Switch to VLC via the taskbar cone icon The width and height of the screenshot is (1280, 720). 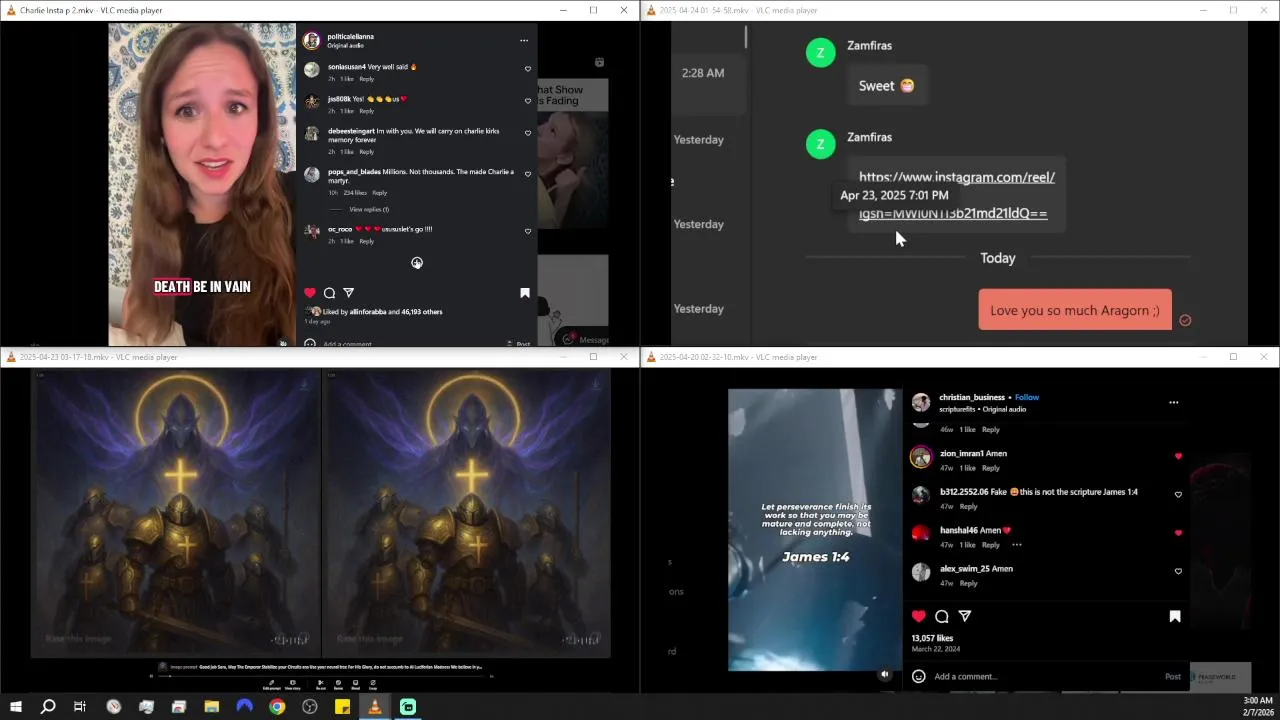coord(375,707)
